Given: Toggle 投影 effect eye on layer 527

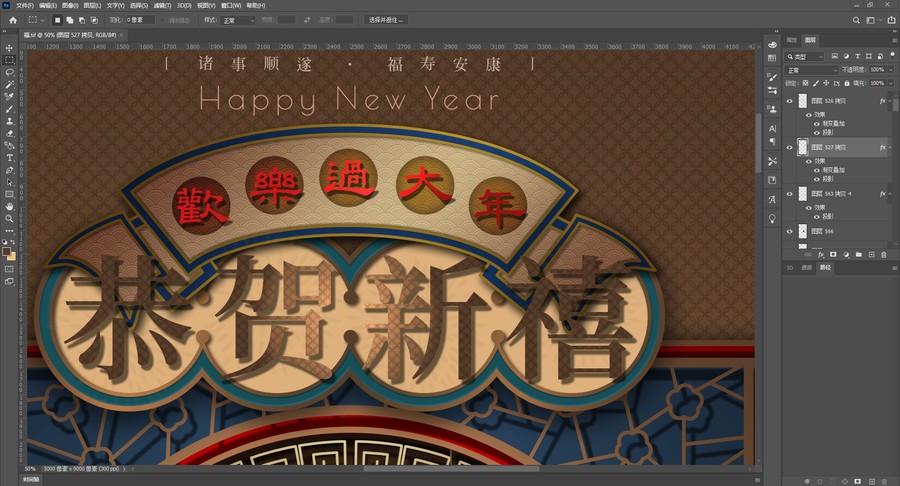Looking at the screenshot, I should click(x=817, y=179).
